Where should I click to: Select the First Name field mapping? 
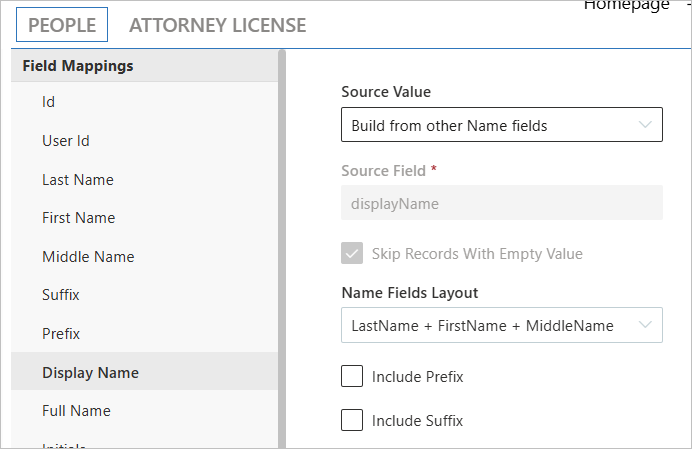click(x=144, y=218)
